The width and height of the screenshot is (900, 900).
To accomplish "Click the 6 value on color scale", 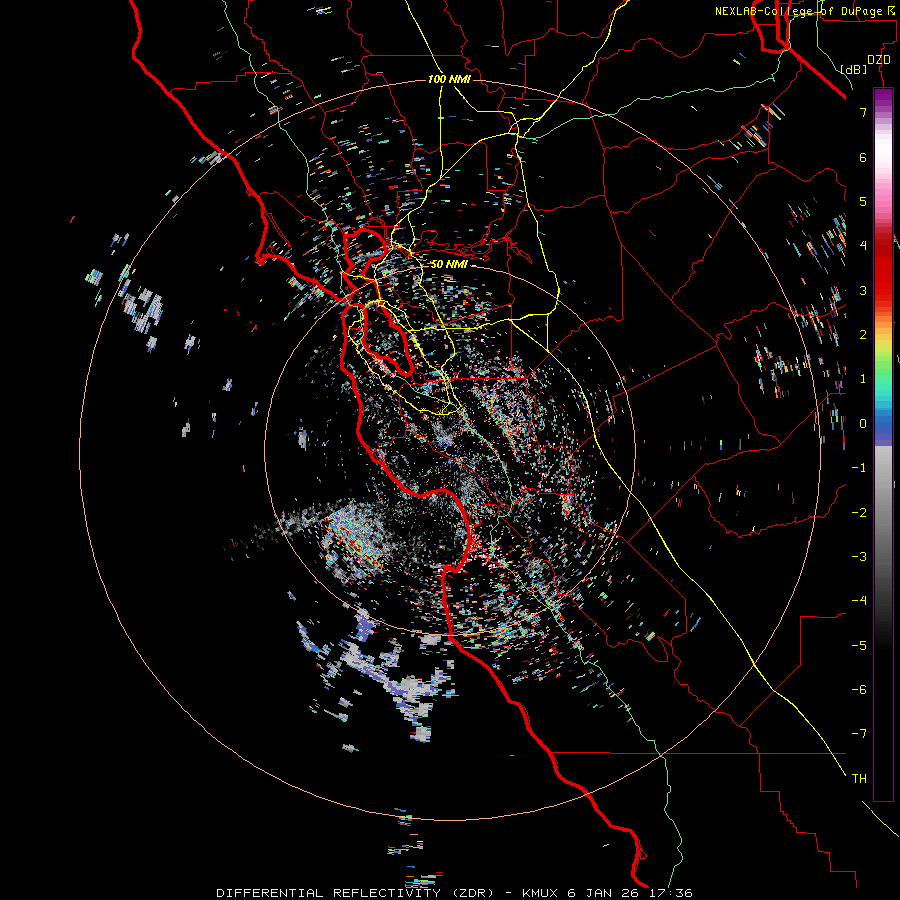I will [x=863, y=157].
